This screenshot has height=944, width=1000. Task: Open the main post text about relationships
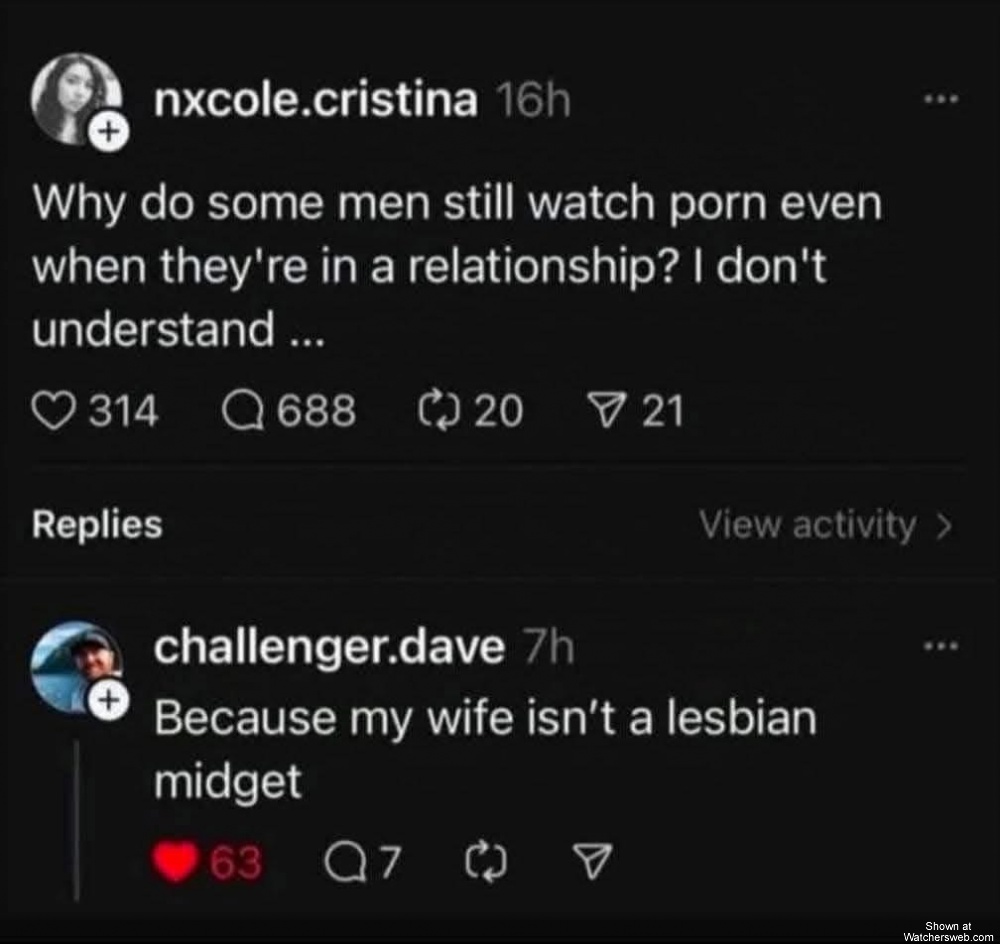click(x=457, y=267)
